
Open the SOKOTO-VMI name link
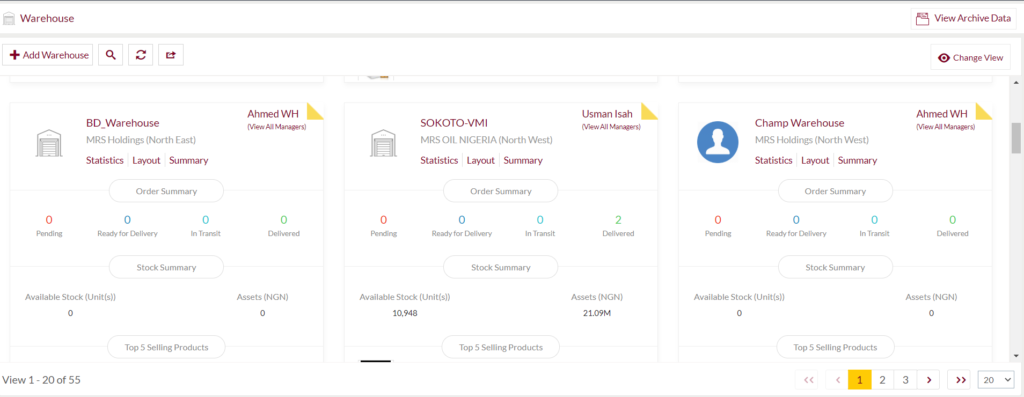tap(454, 123)
